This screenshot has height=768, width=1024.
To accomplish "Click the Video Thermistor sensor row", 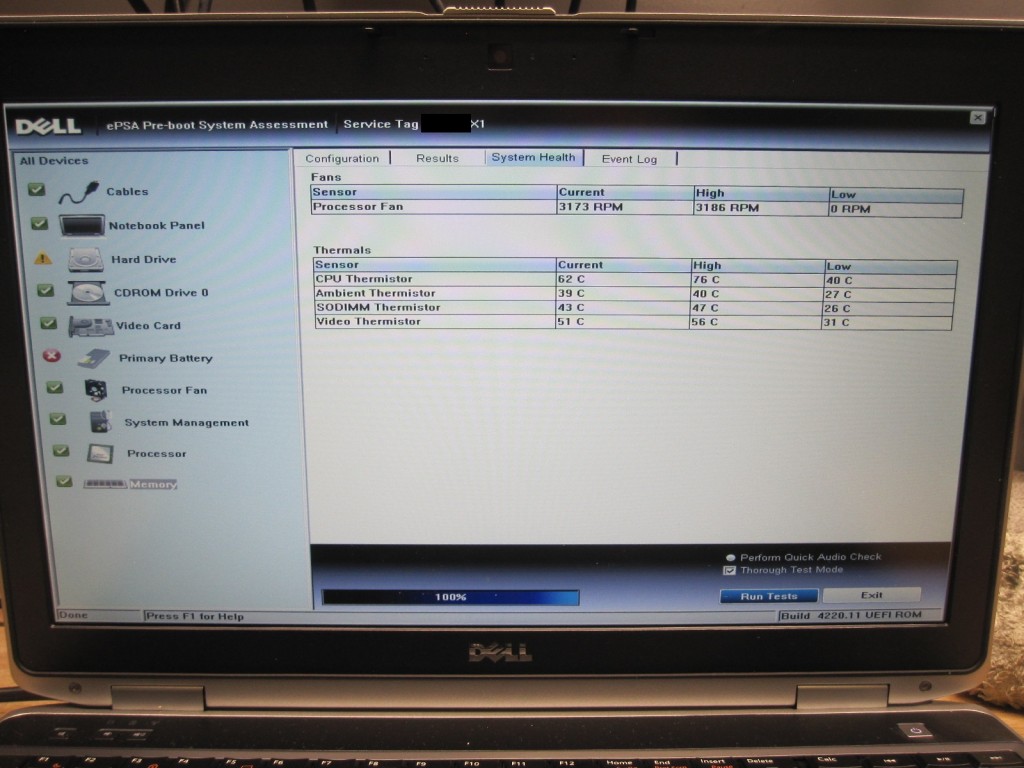I will pyautogui.click(x=633, y=322).
